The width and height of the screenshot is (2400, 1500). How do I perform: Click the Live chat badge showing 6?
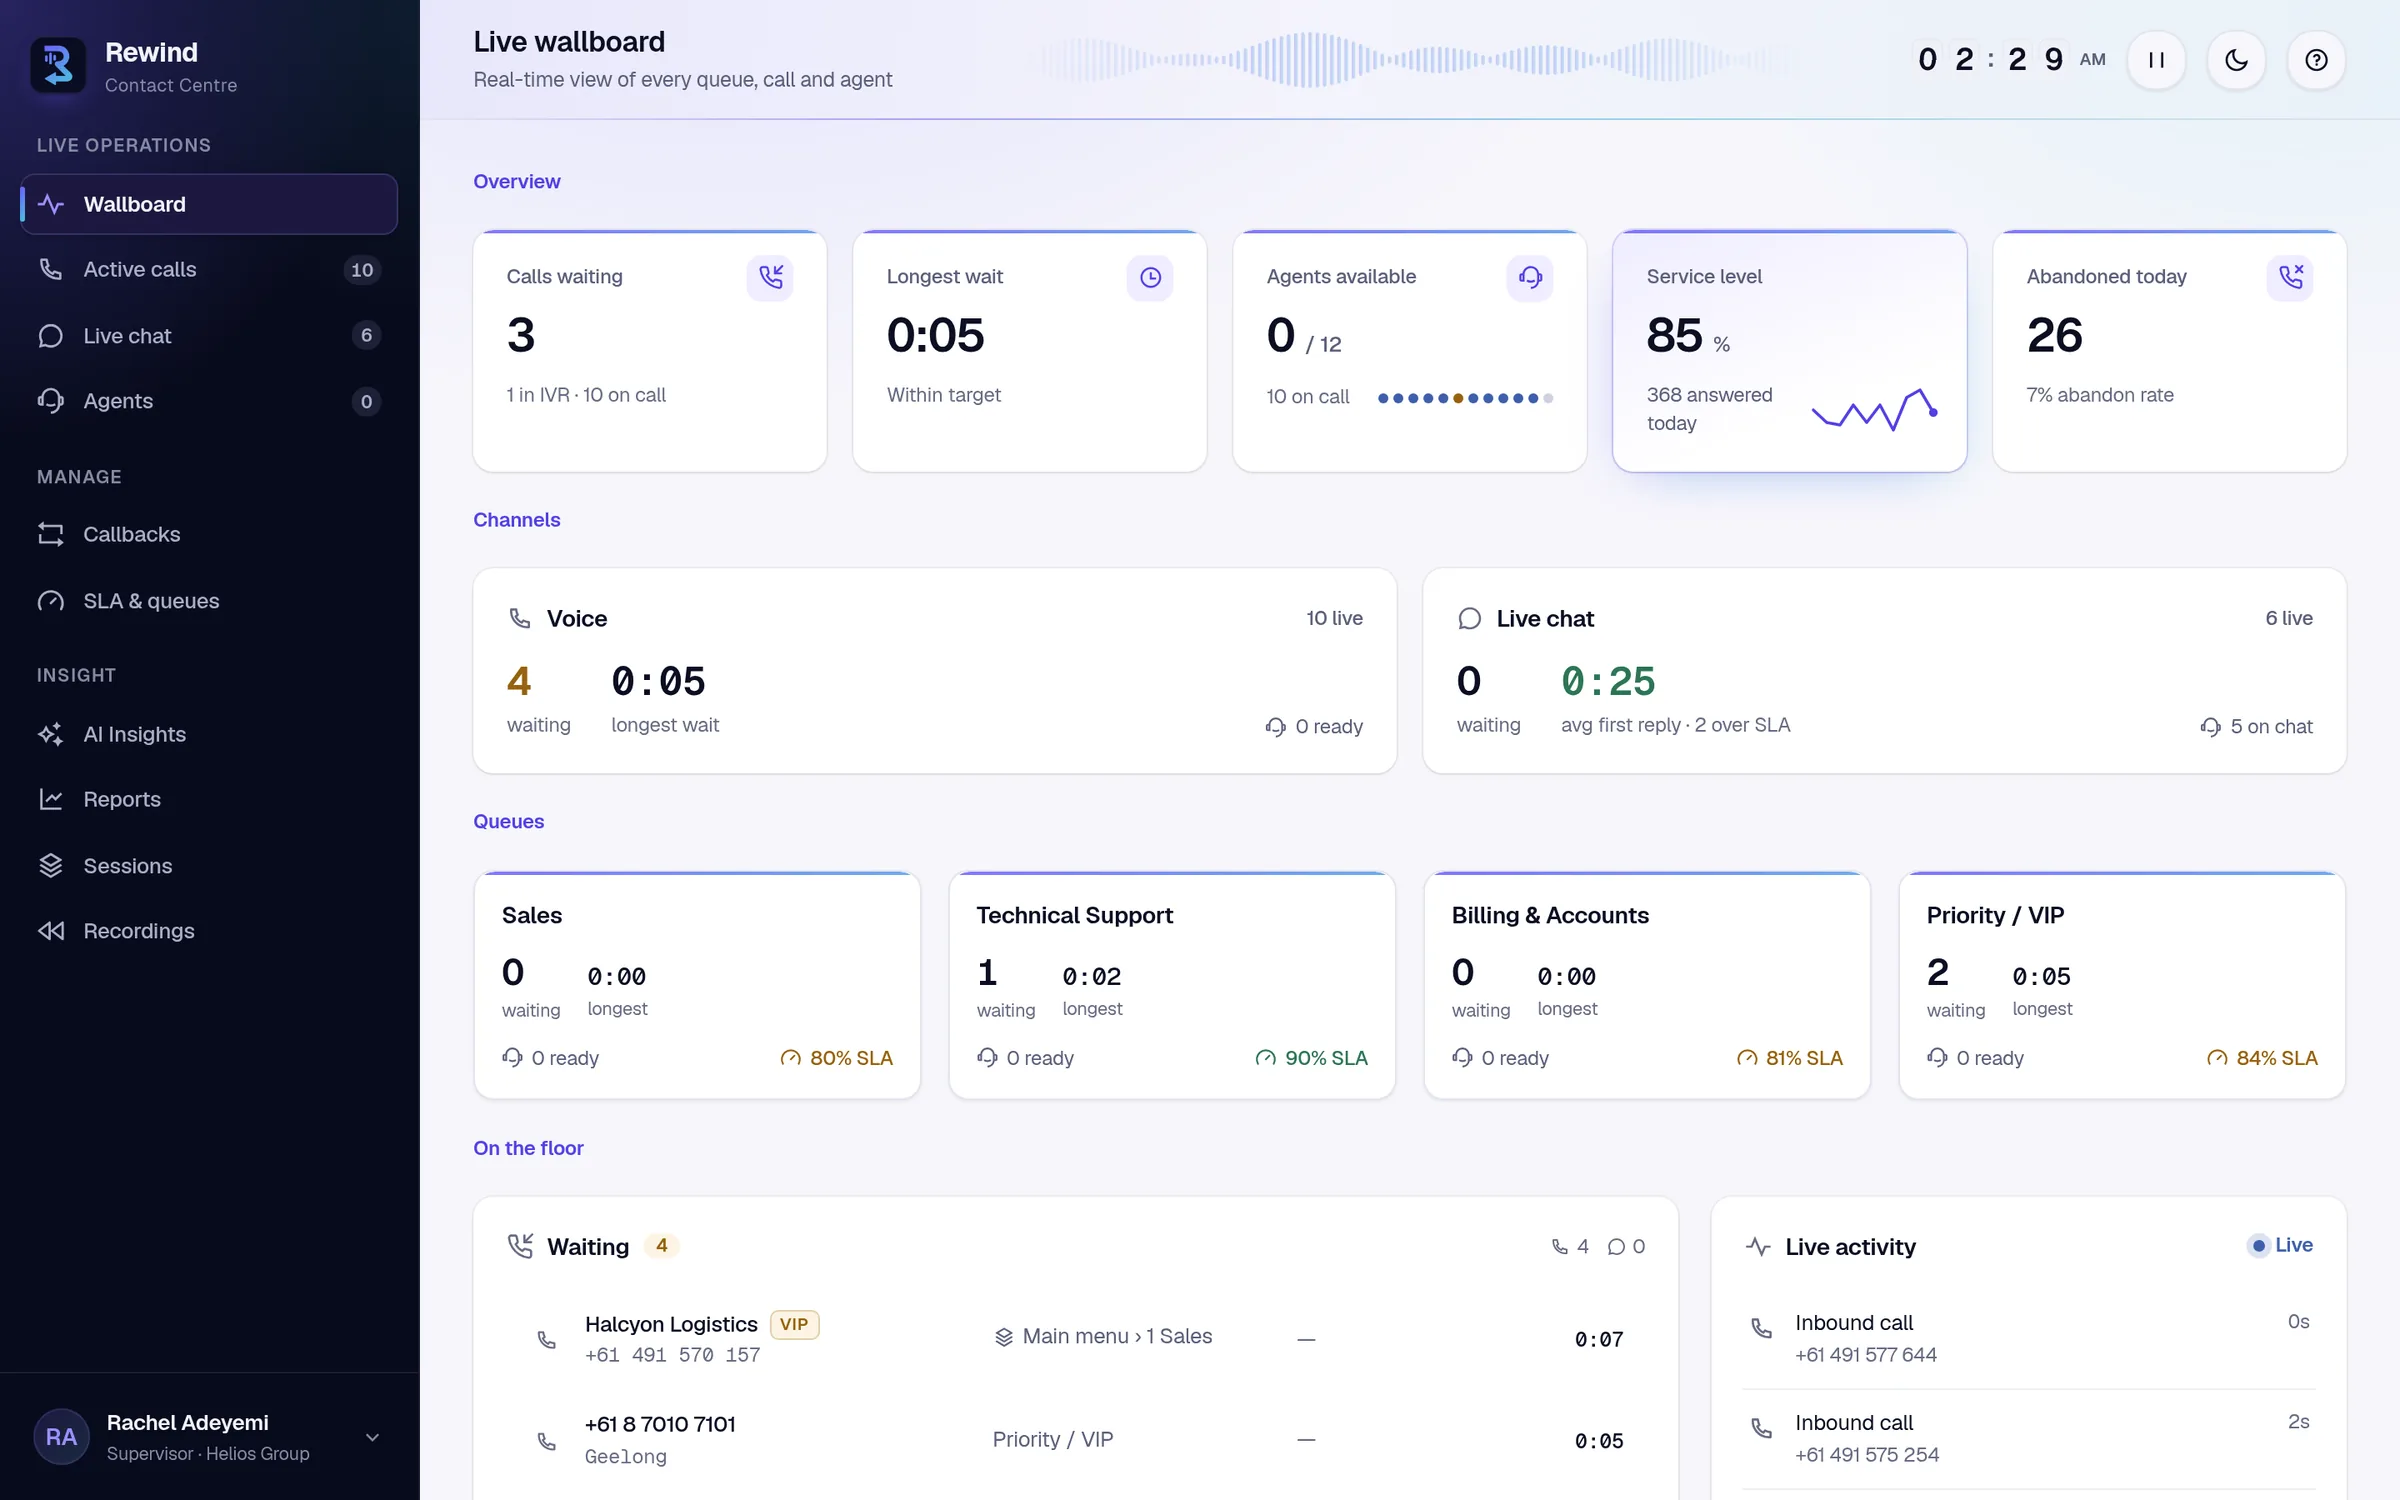coord(366,335)
